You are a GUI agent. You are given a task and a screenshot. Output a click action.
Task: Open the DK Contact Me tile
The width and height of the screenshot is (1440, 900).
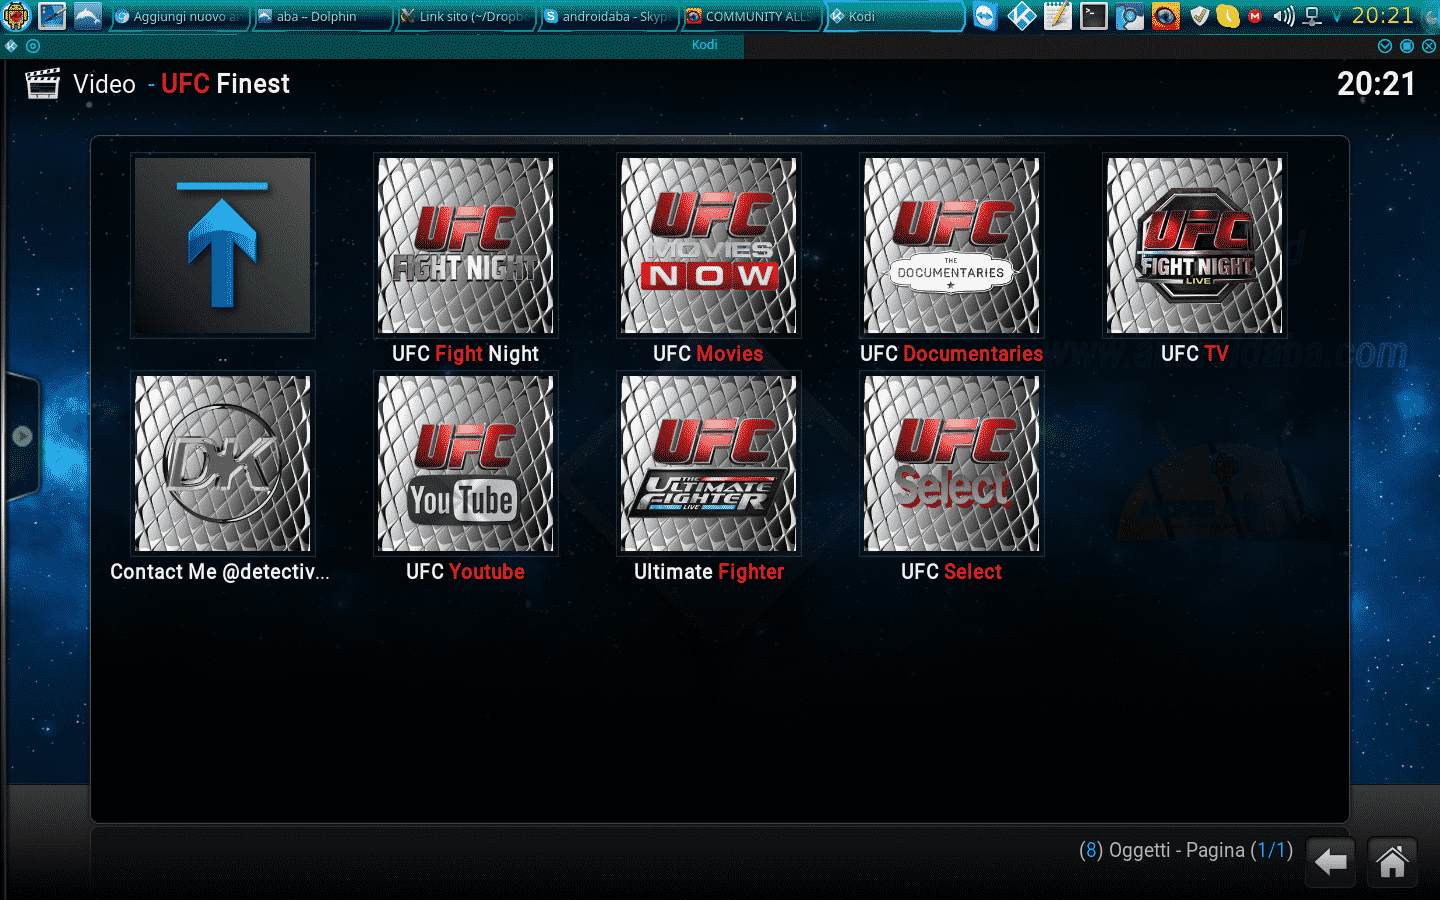223,463
